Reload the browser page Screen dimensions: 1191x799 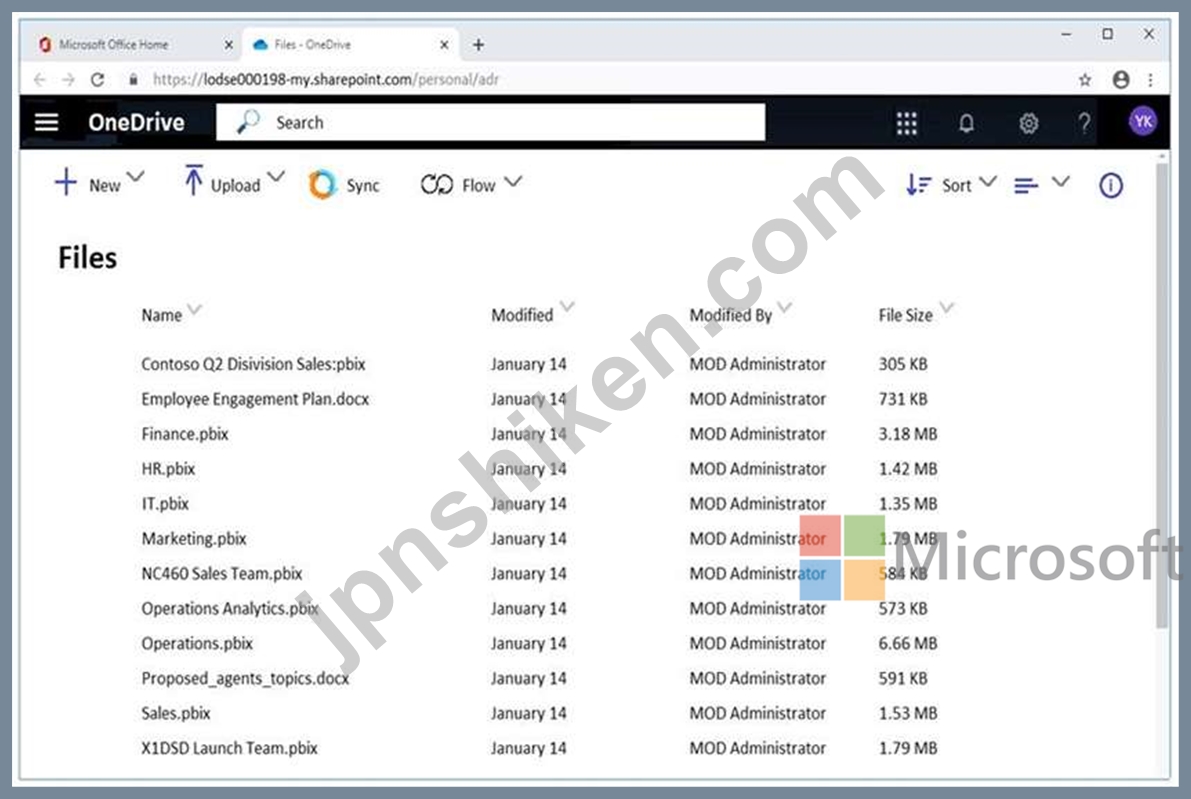tap(97, 80)
